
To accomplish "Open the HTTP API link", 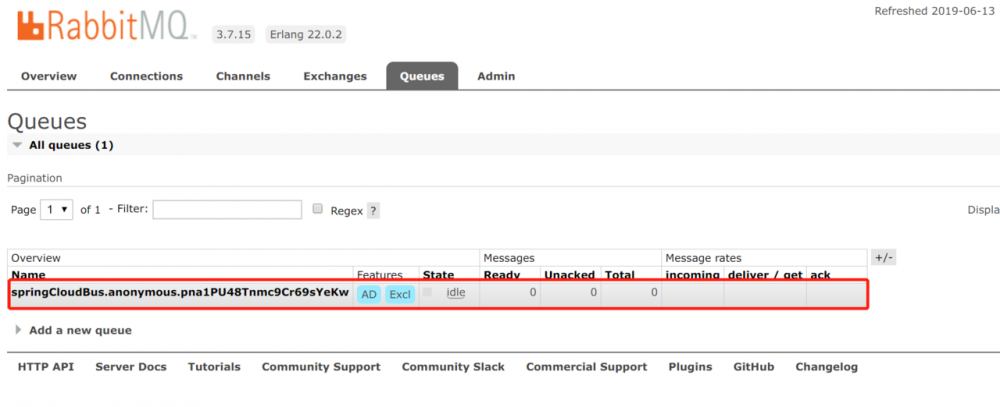I will (x=46, y=367).
